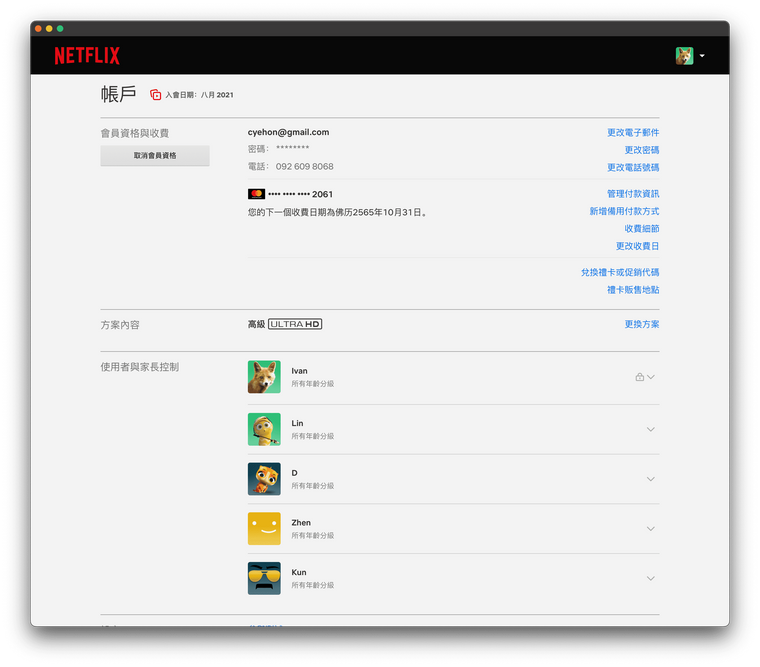This screenshot has height=667, width=760.
Task: Click the red member-since icon
Action: (155, 95)
